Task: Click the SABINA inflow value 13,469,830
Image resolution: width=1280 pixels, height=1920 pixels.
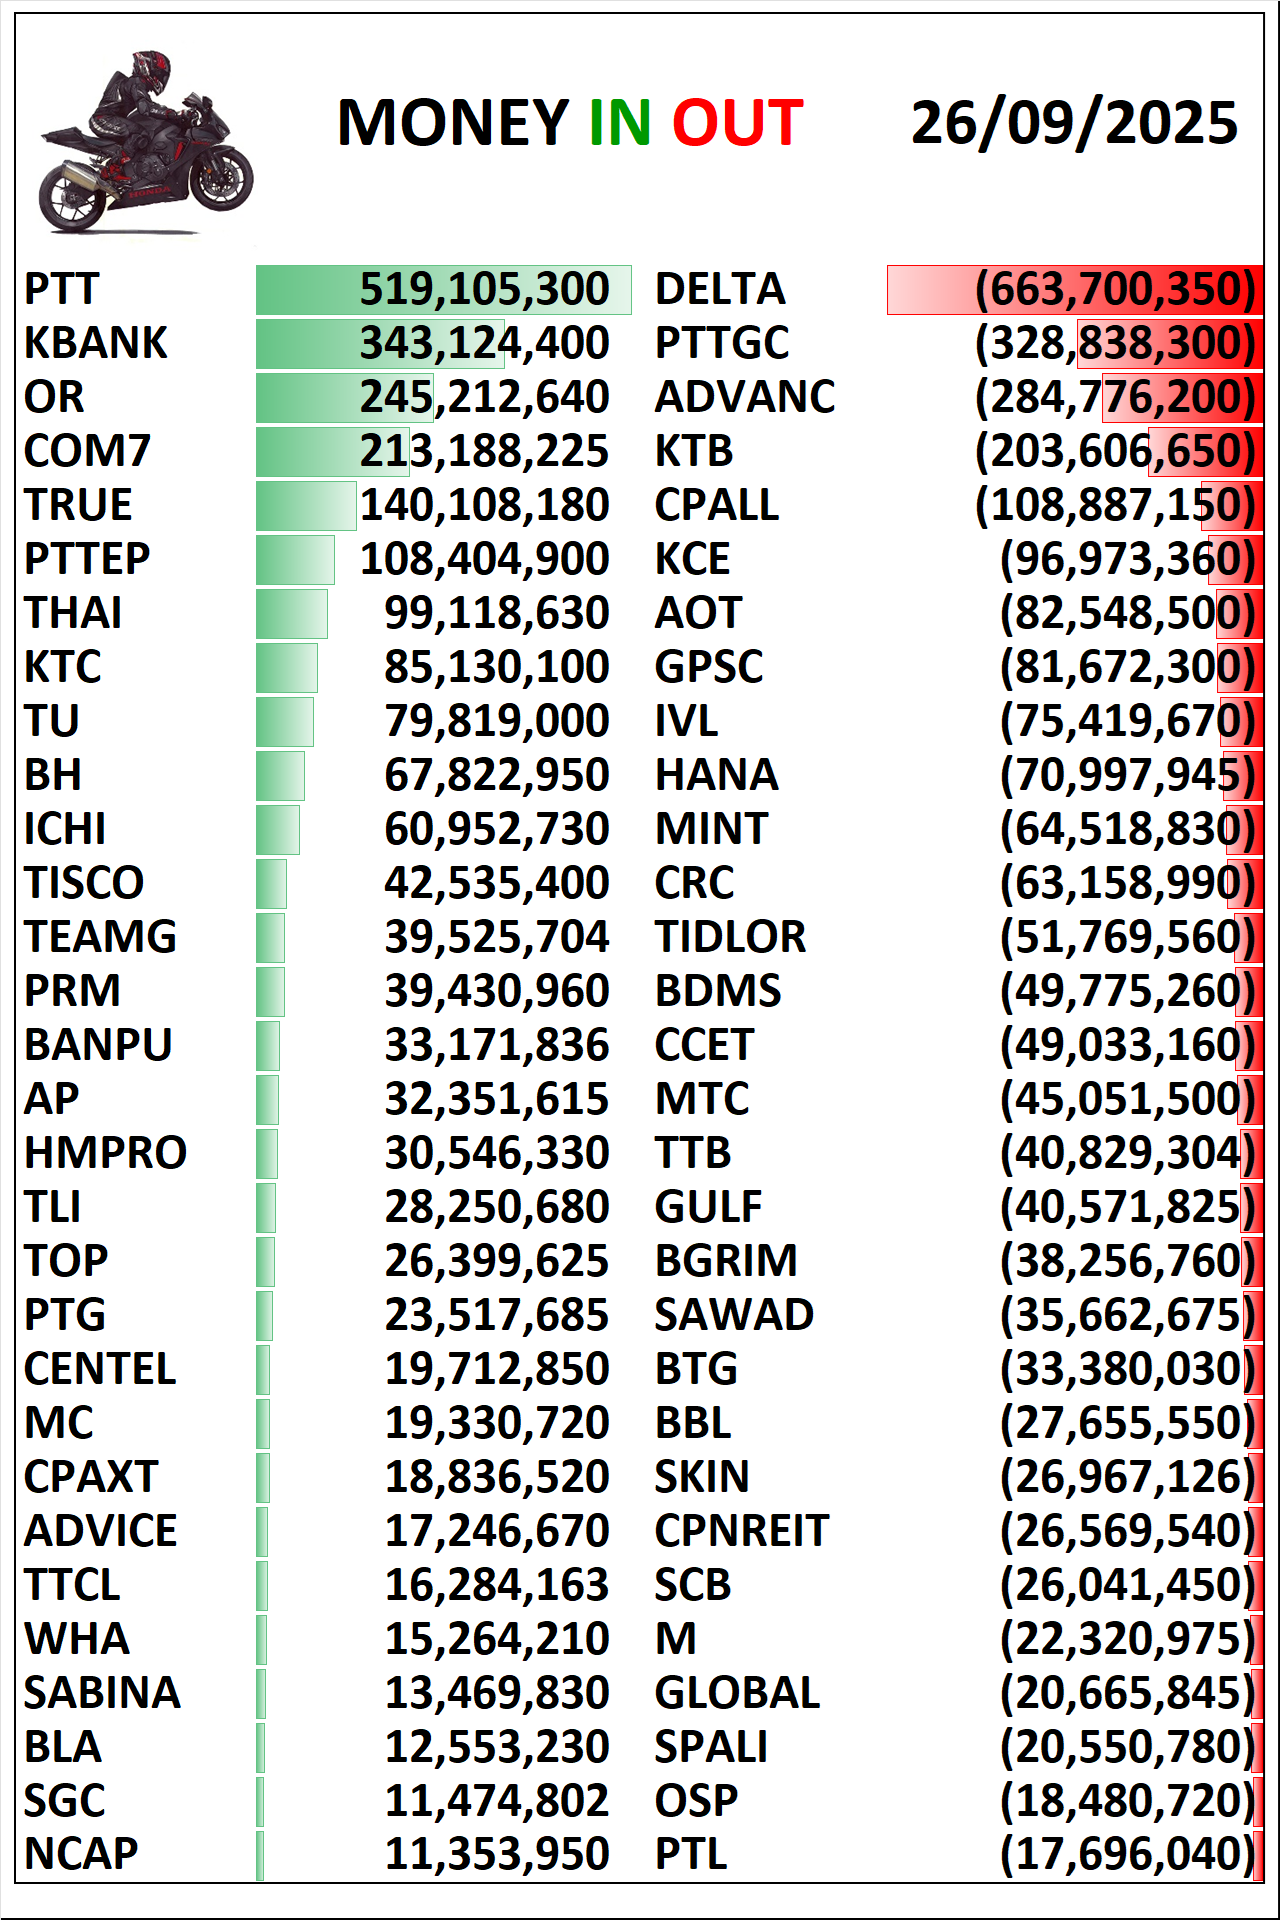Action: (x=497, y=1693)
